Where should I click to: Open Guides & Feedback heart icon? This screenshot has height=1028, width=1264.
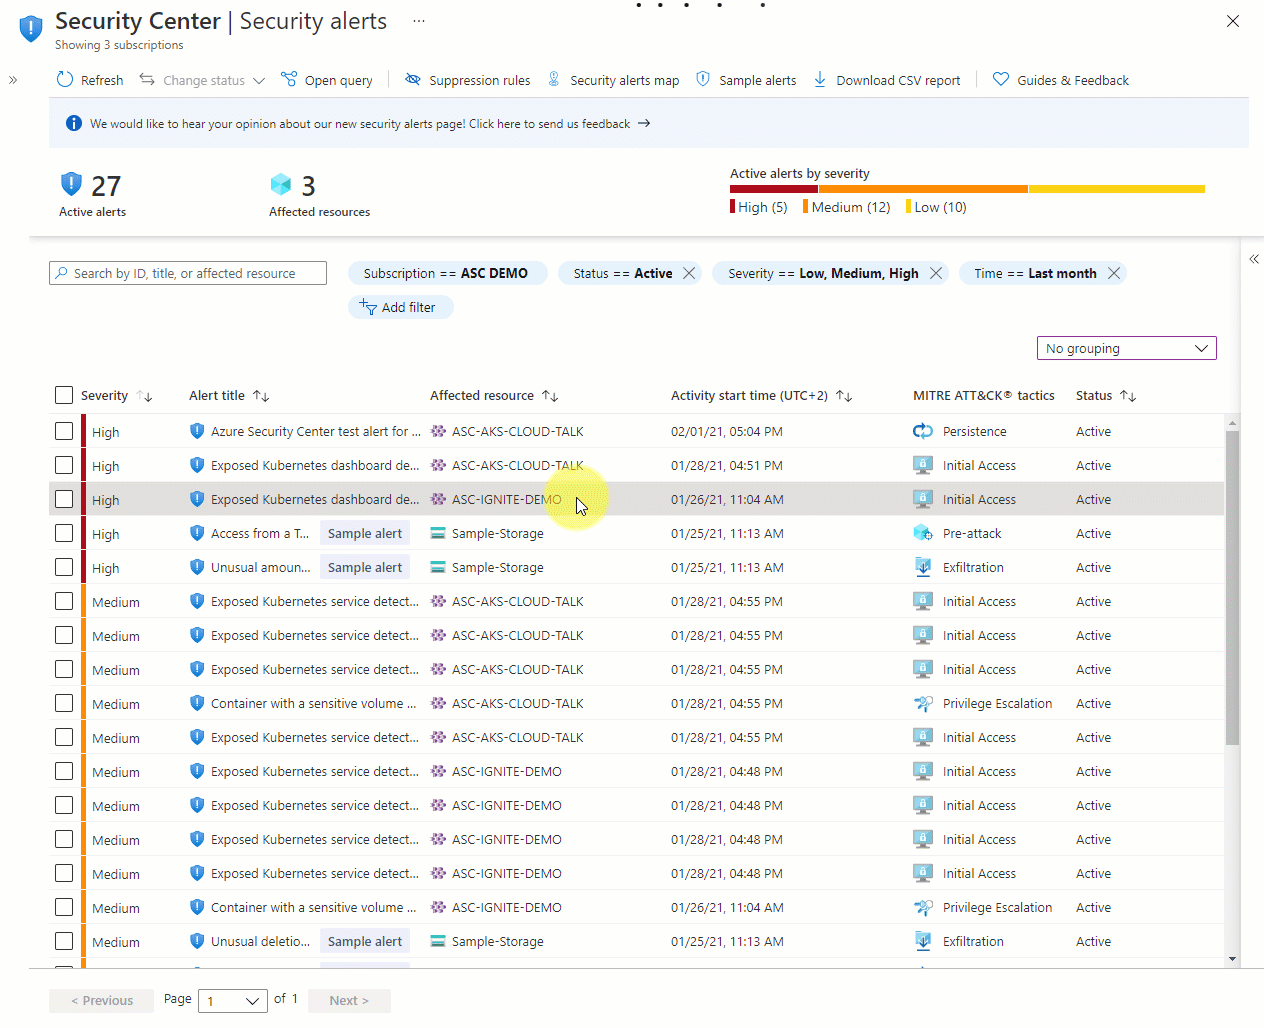1001,79
